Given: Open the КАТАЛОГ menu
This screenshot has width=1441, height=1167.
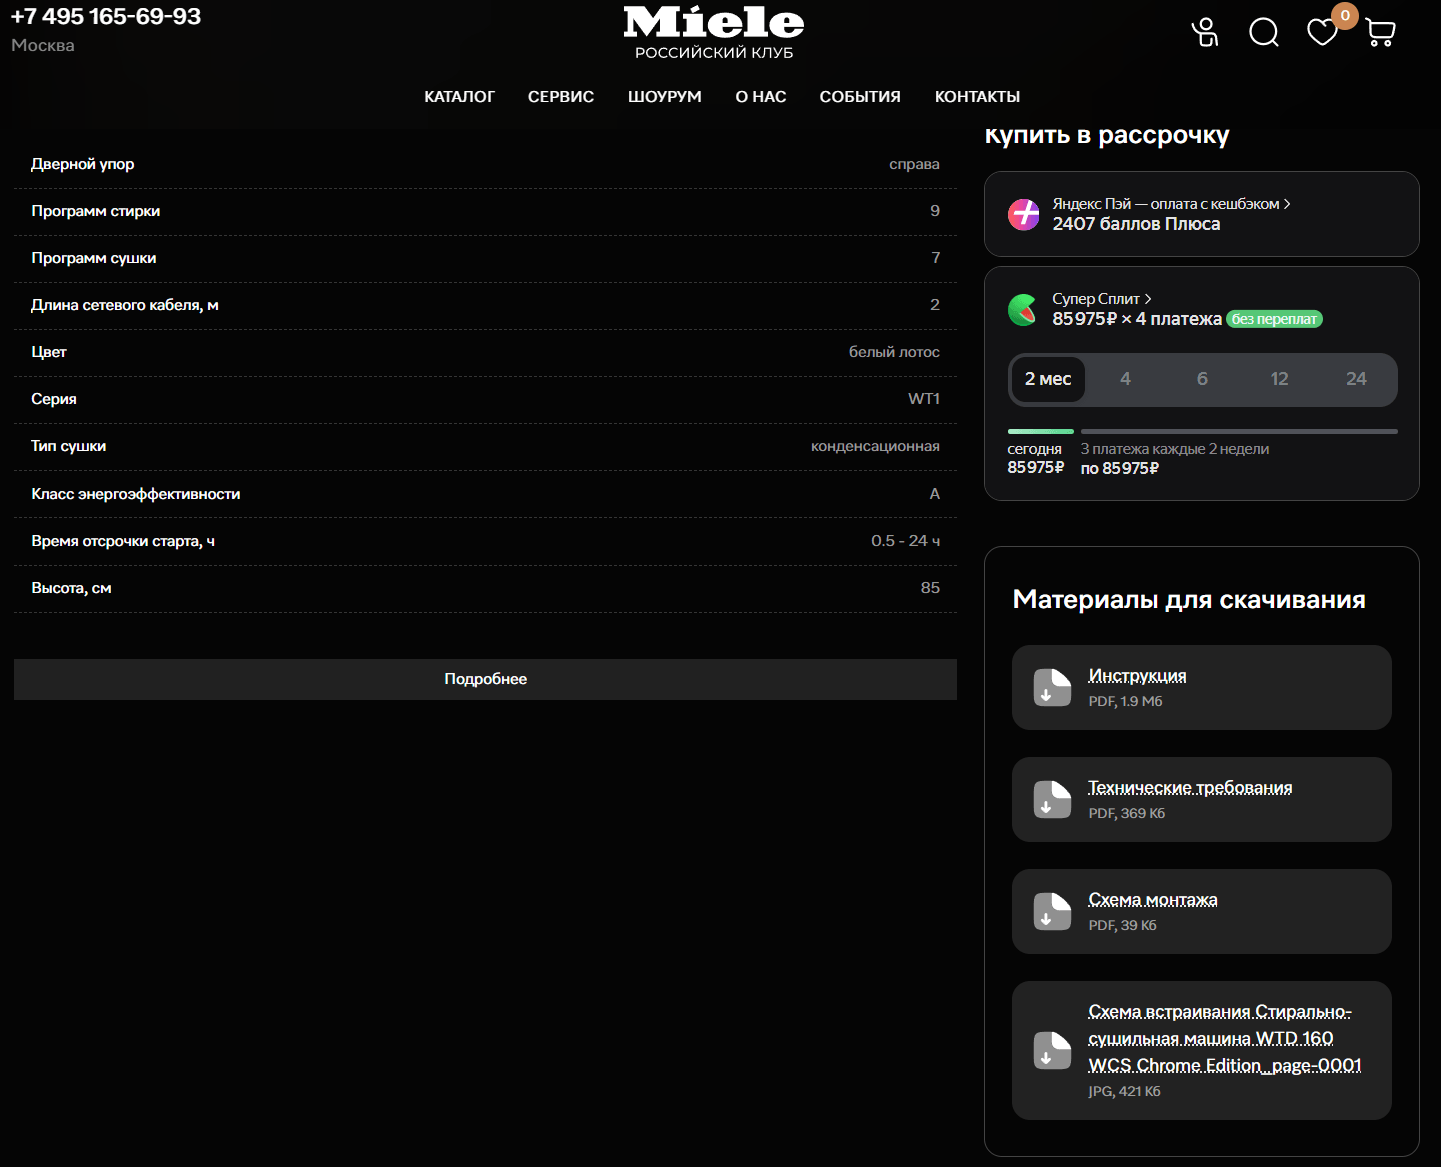Looking at the screenshot, I should coord(459,97).
